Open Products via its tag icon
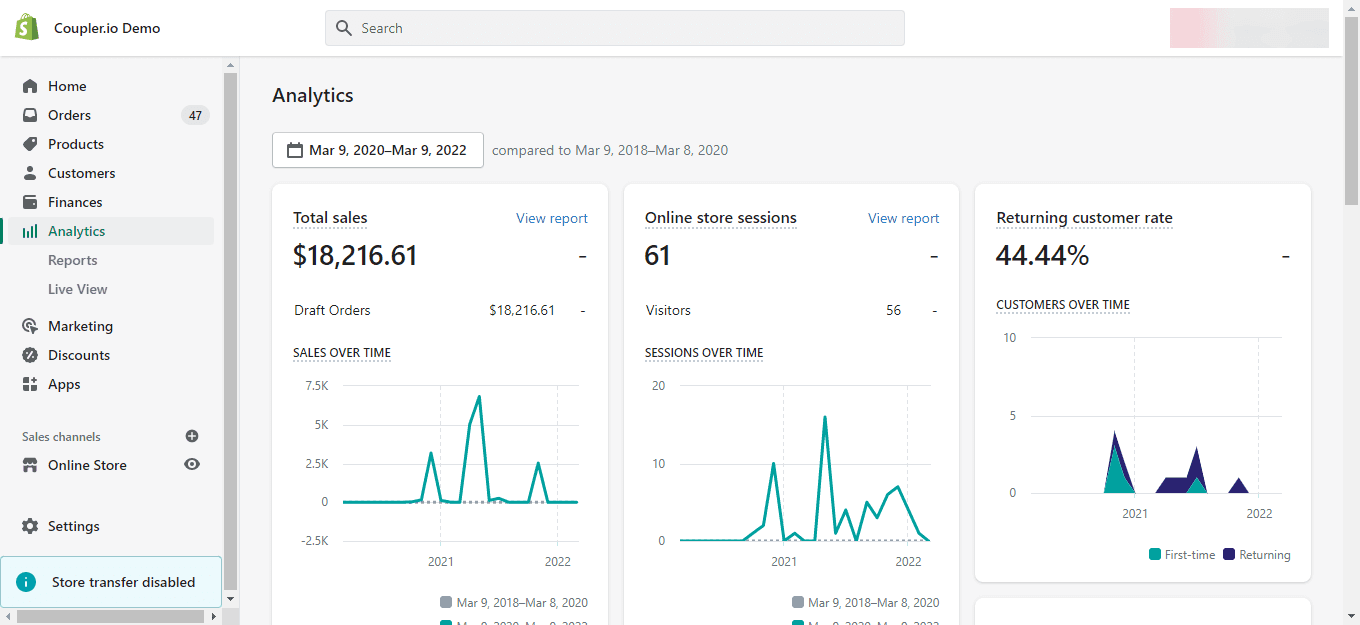The width and height of the screenshot is (1360, 625). [x=29, y=143]
